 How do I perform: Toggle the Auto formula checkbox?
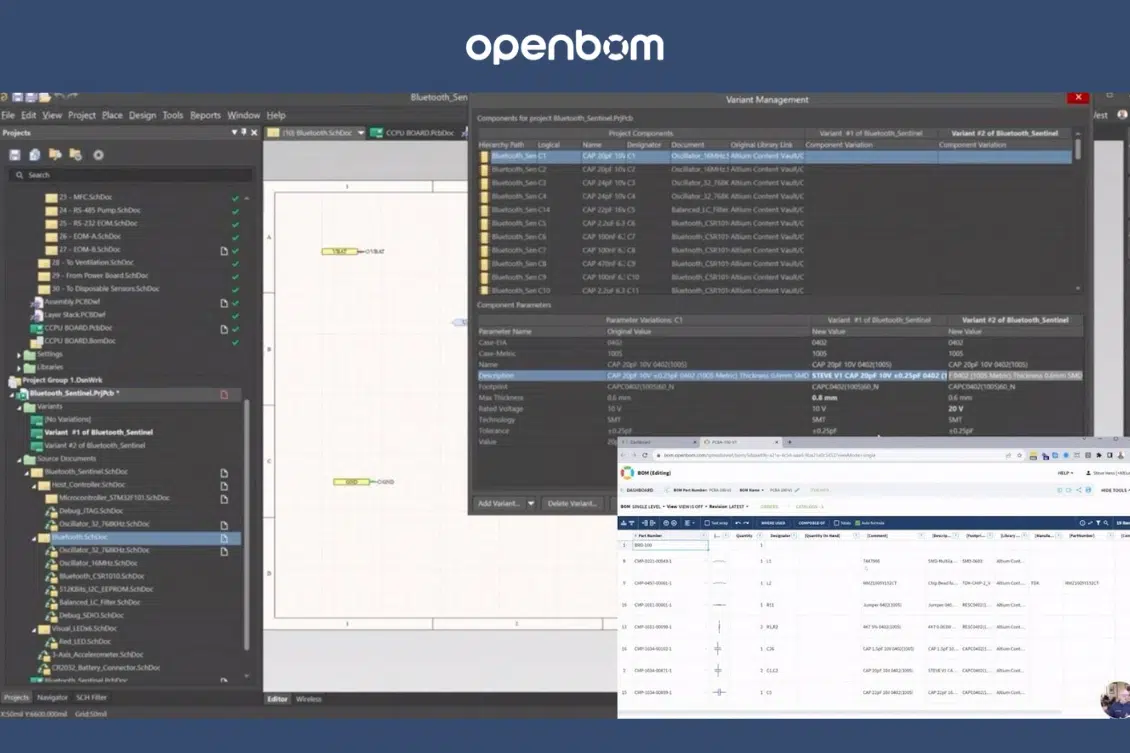click(x=858, y=523)
